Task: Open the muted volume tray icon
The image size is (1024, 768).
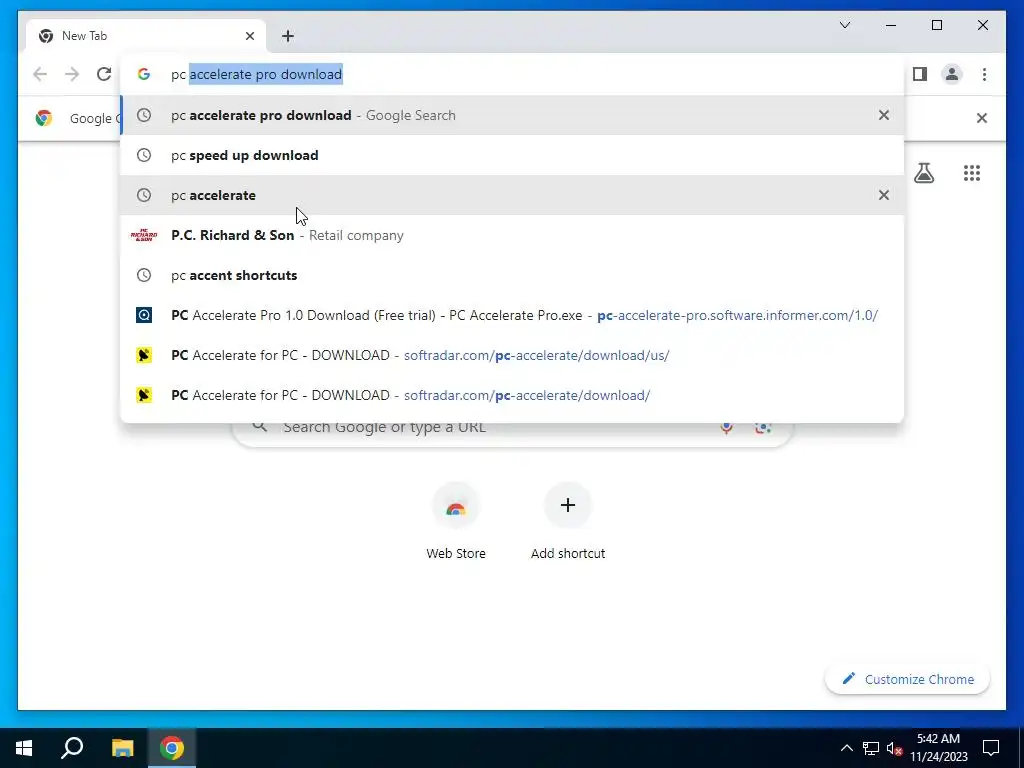Action: 895,748
